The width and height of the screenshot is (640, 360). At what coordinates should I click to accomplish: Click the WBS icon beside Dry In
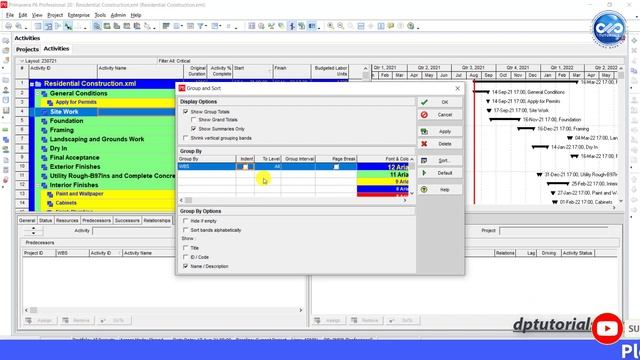coord(44,149)
